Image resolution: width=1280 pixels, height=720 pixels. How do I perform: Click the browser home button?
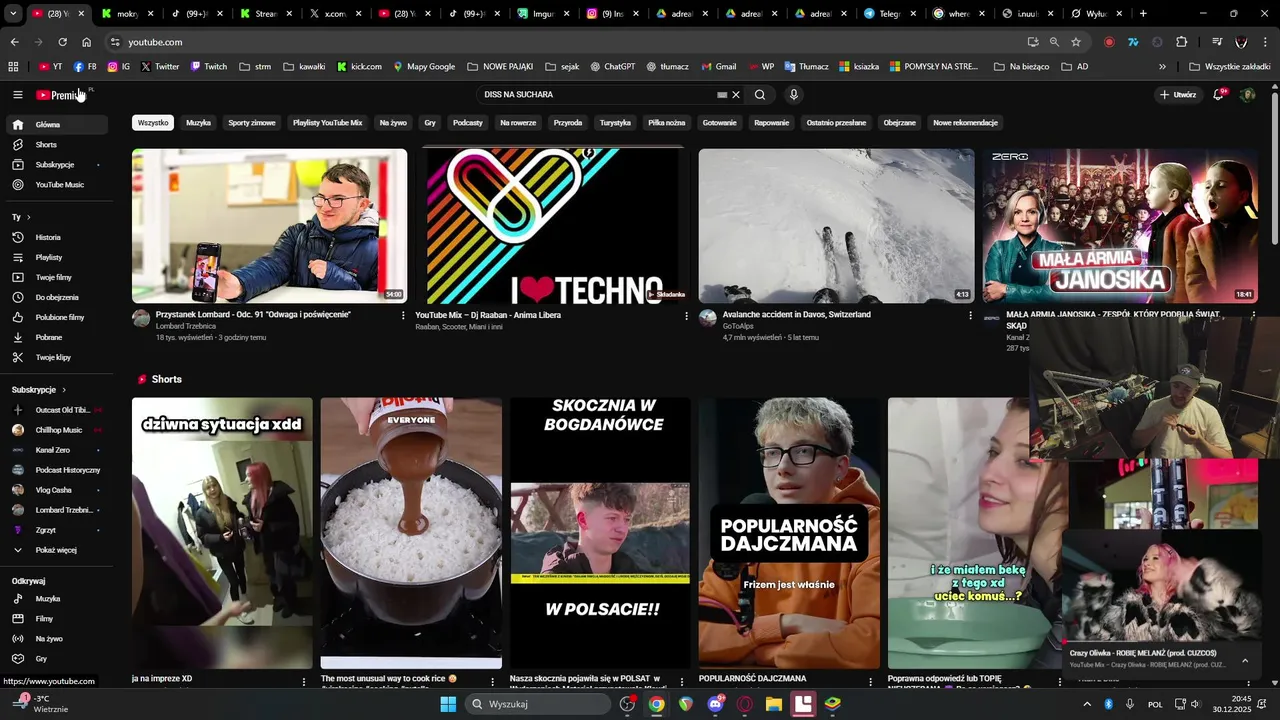point(87,42)
